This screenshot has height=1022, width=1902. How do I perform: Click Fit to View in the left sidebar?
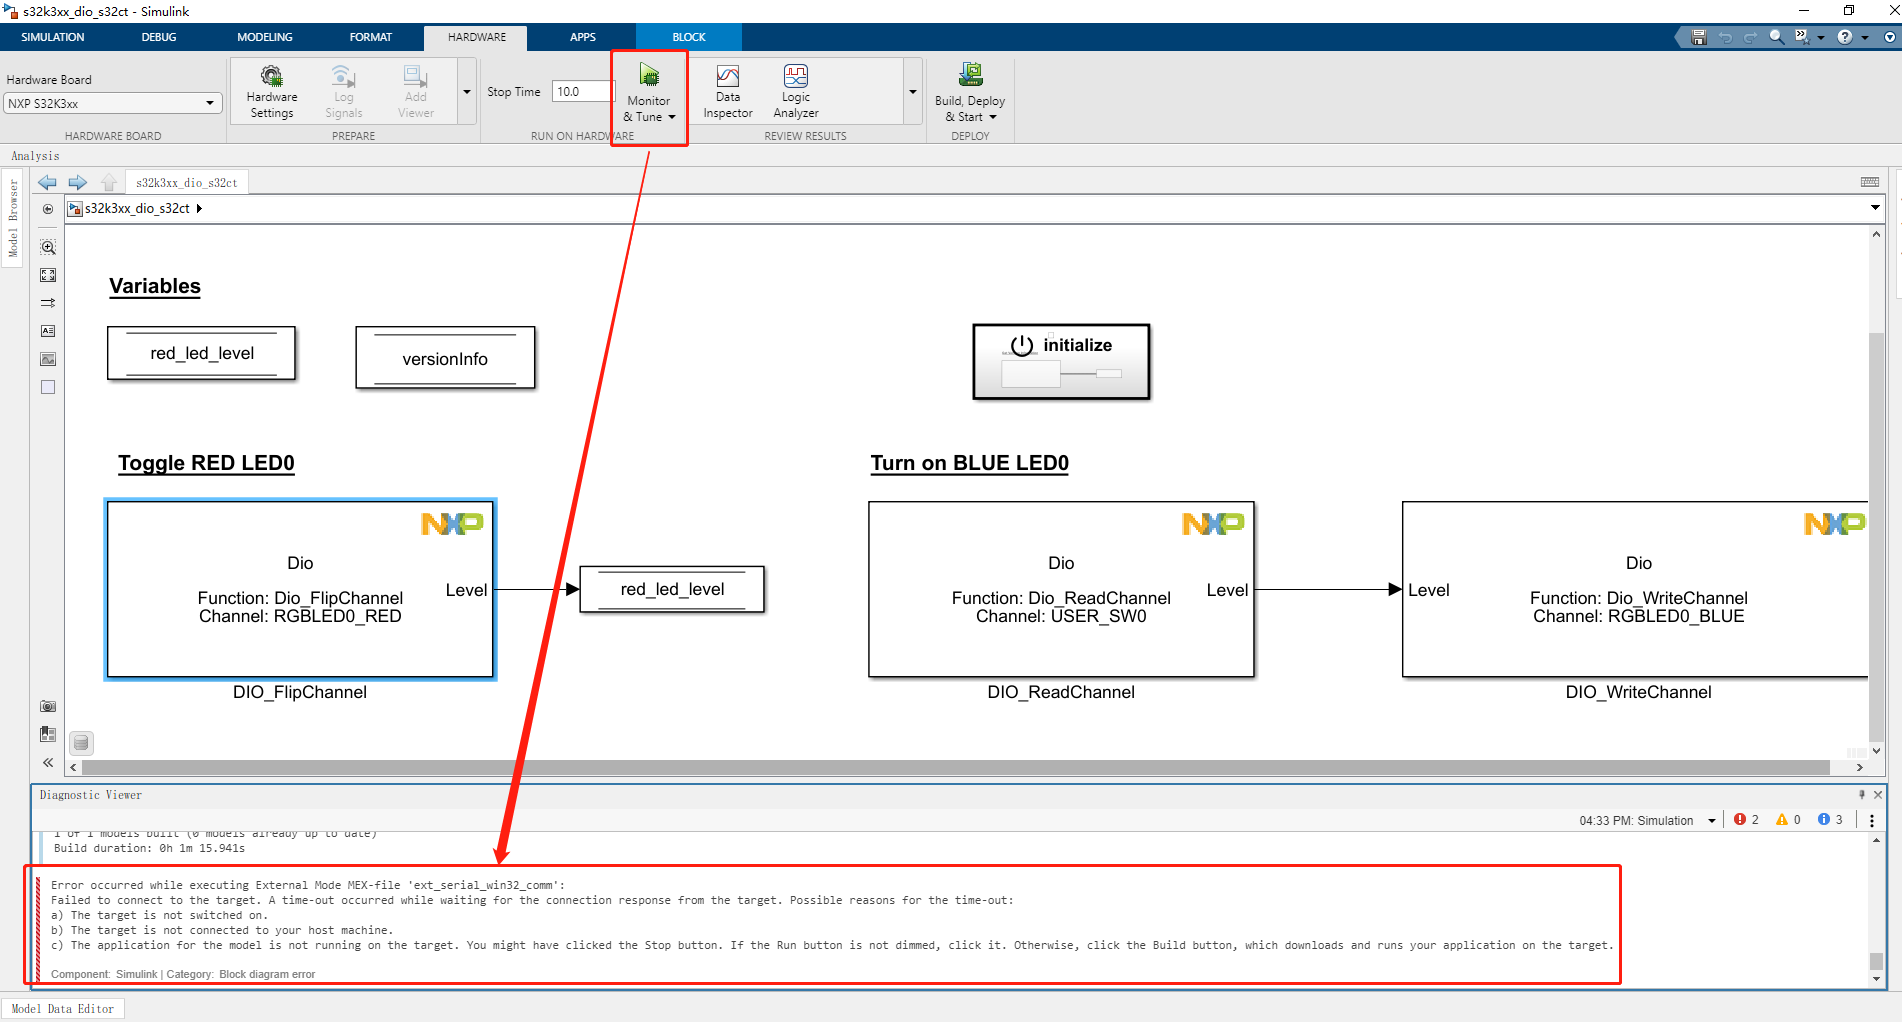point(47,275)
